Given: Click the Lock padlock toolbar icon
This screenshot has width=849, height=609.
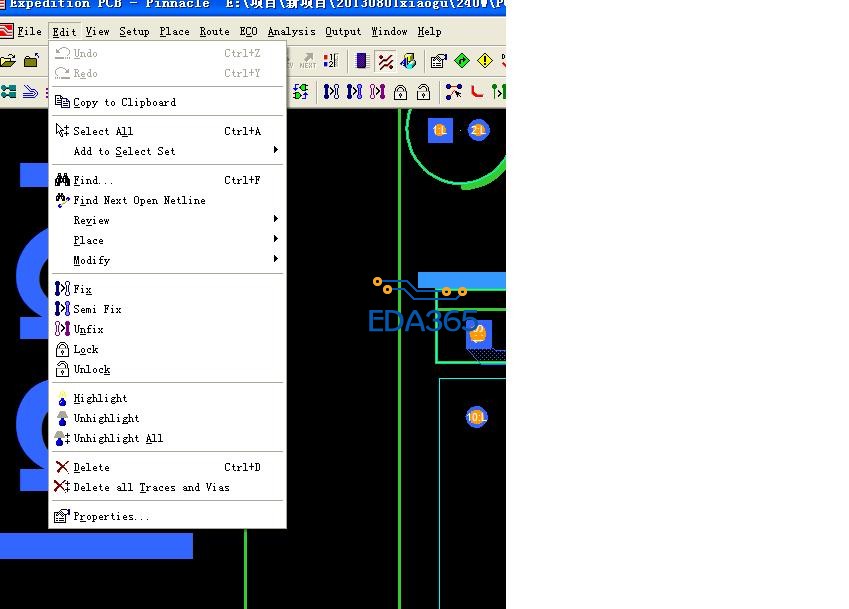Looking at the screenshot, I should [400, 93].
